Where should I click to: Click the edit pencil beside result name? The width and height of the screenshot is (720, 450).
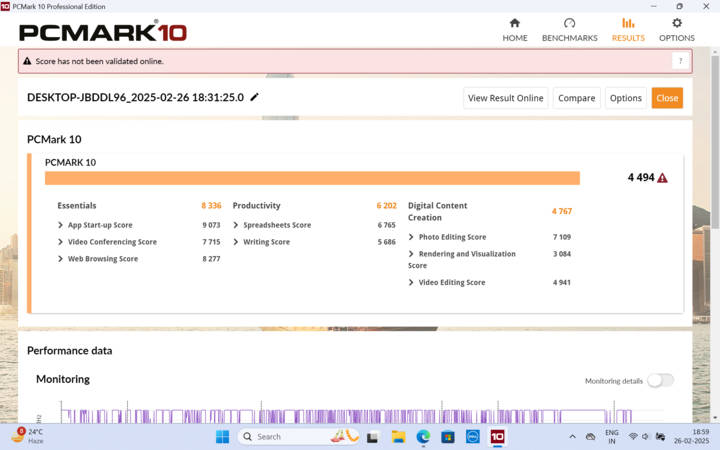254,97
